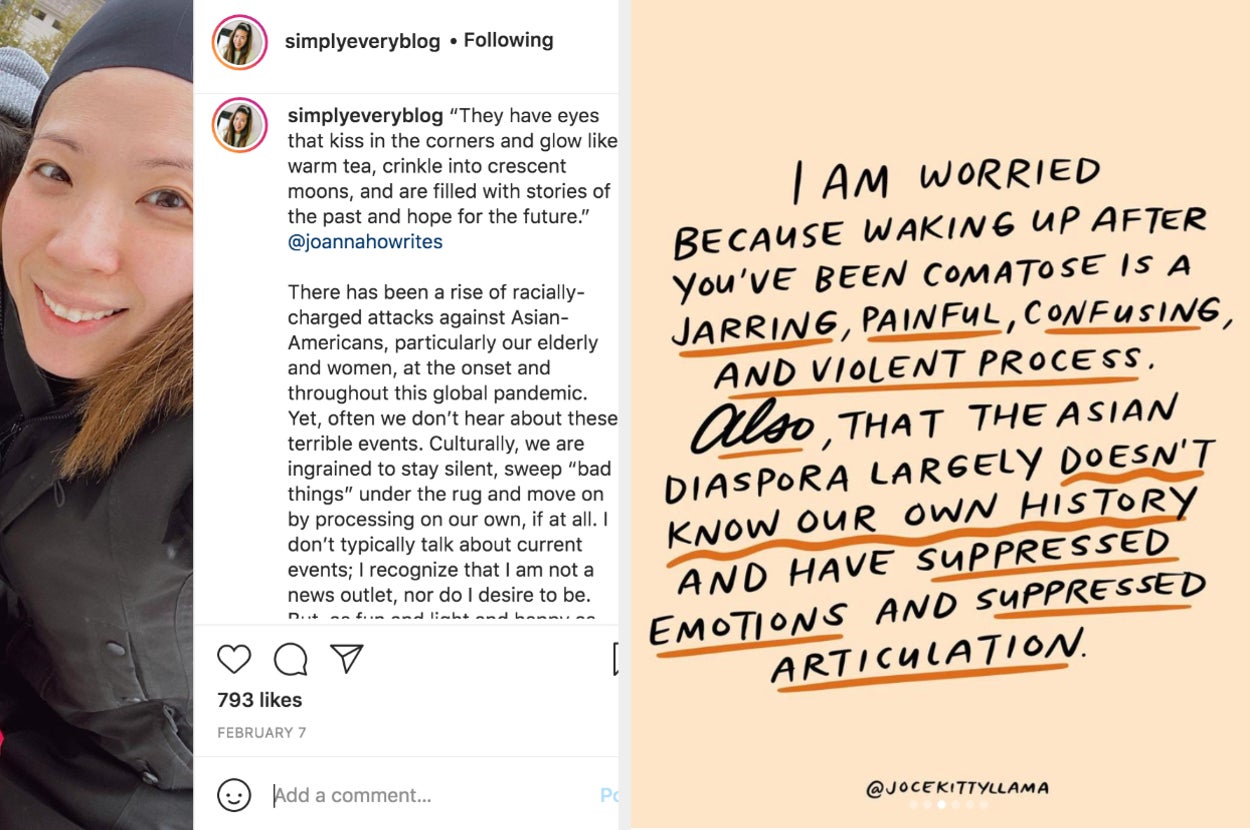Select the second carousel indicator dot
The image size is (1250, 830).
point(927,804)
